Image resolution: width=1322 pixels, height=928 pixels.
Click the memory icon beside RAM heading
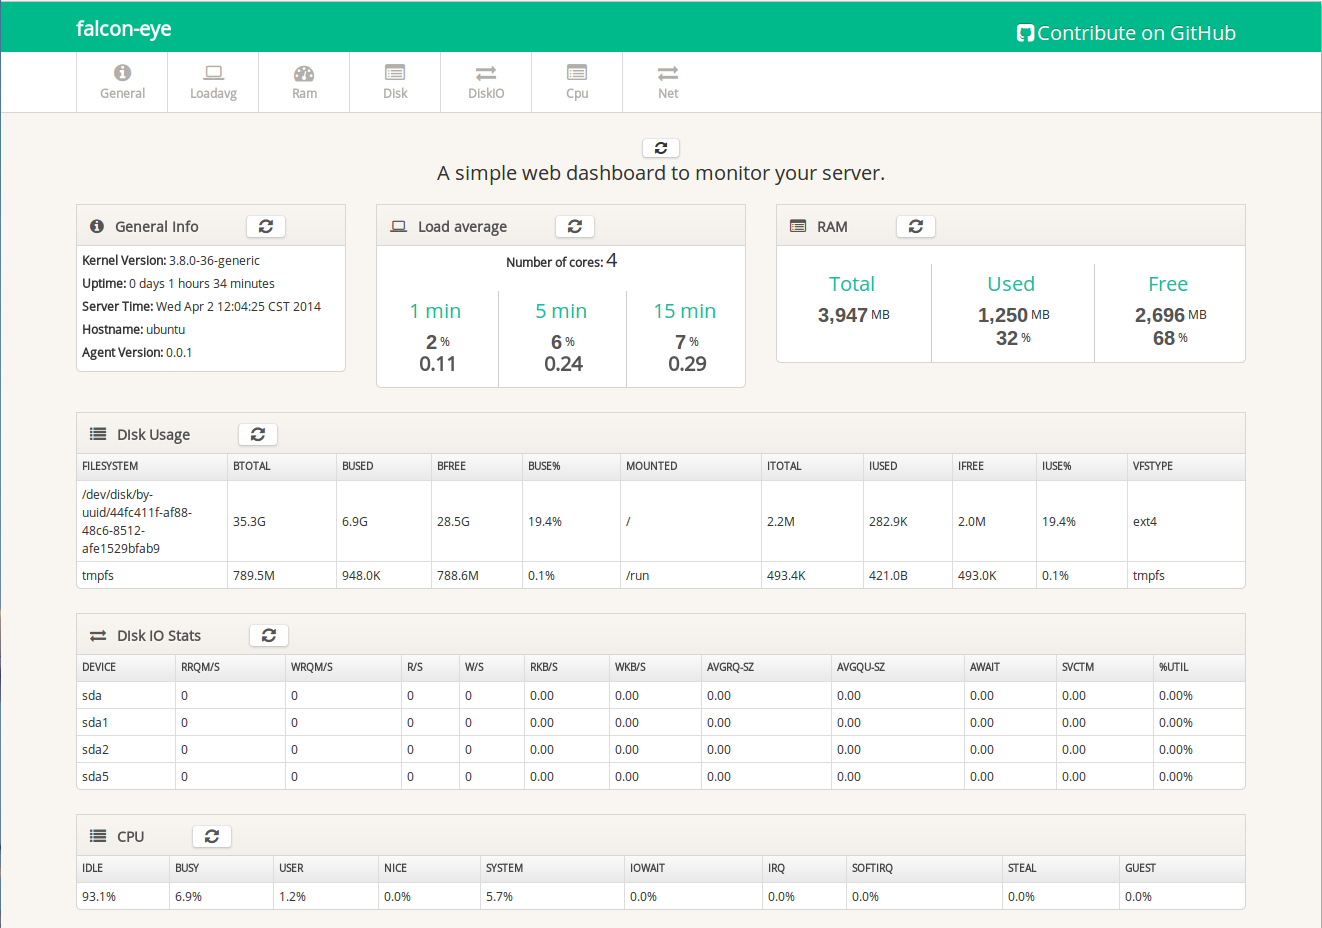(x=798, y=227)
